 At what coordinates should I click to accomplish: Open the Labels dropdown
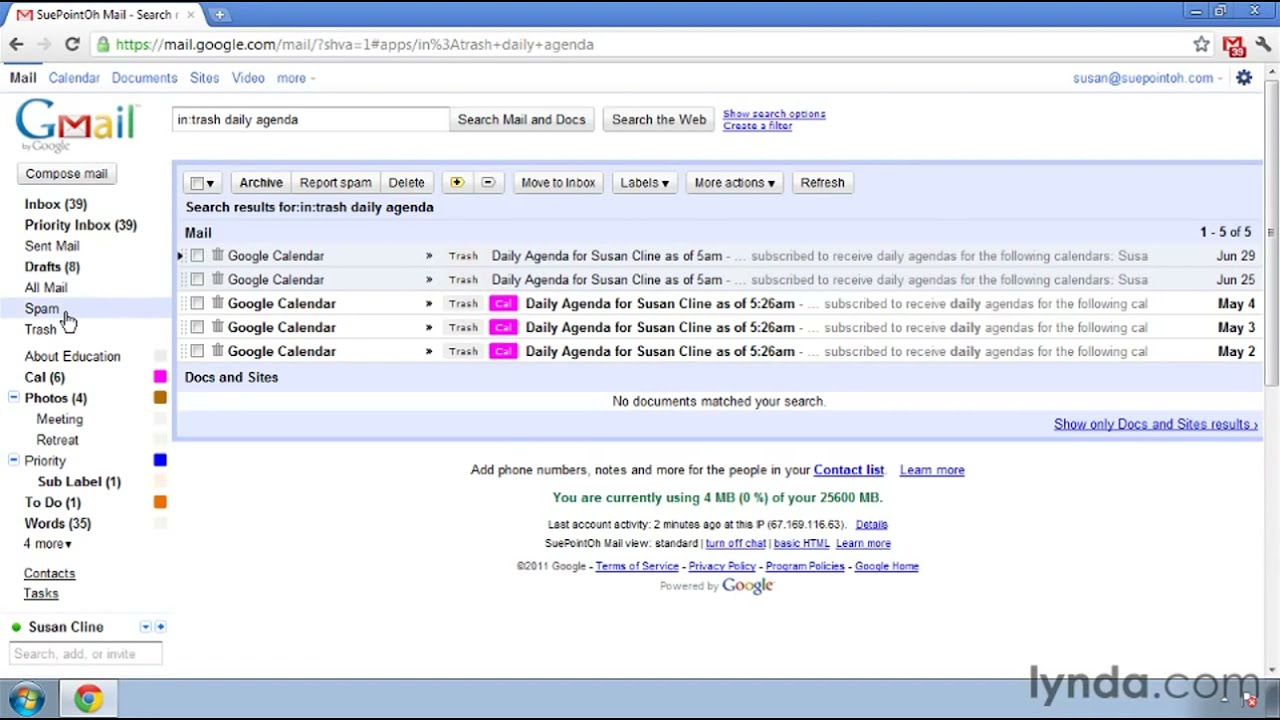644,182
